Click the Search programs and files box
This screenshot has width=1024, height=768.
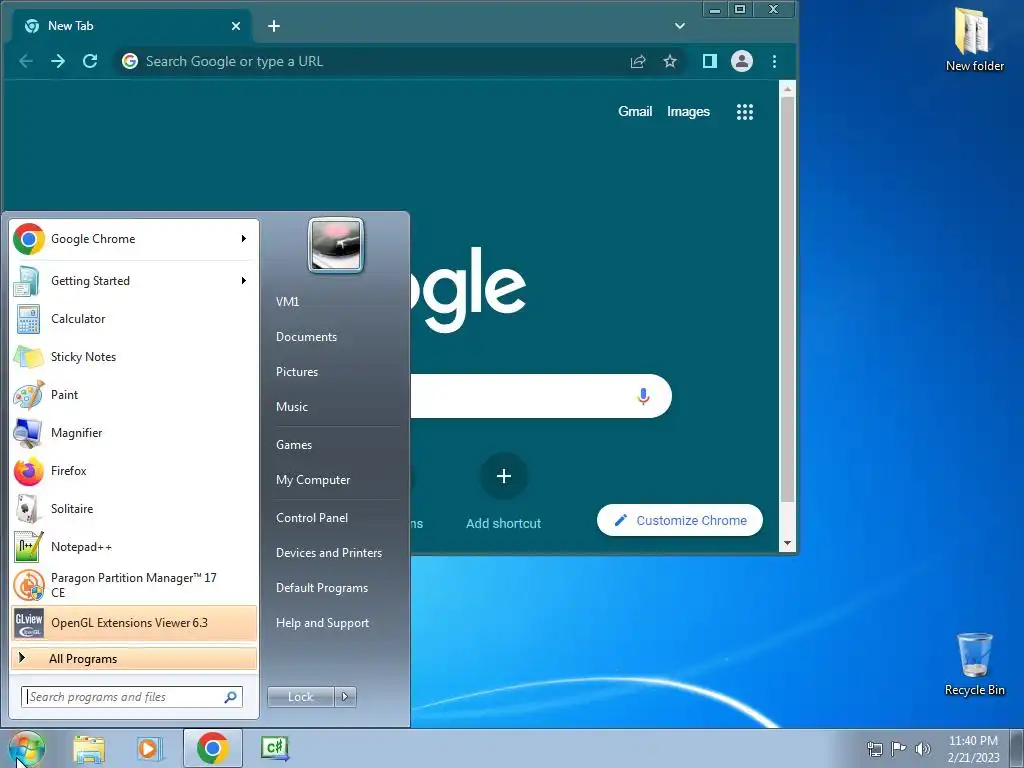pos(132,697)
